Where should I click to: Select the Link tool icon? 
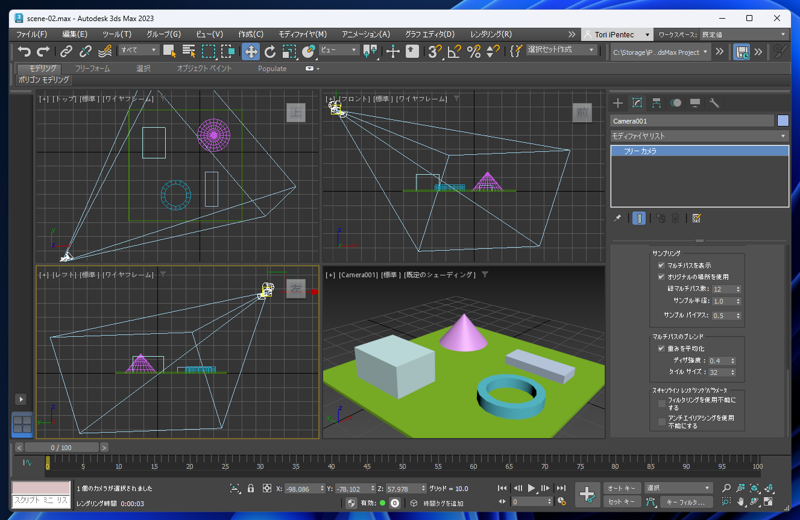coord(66,52)
